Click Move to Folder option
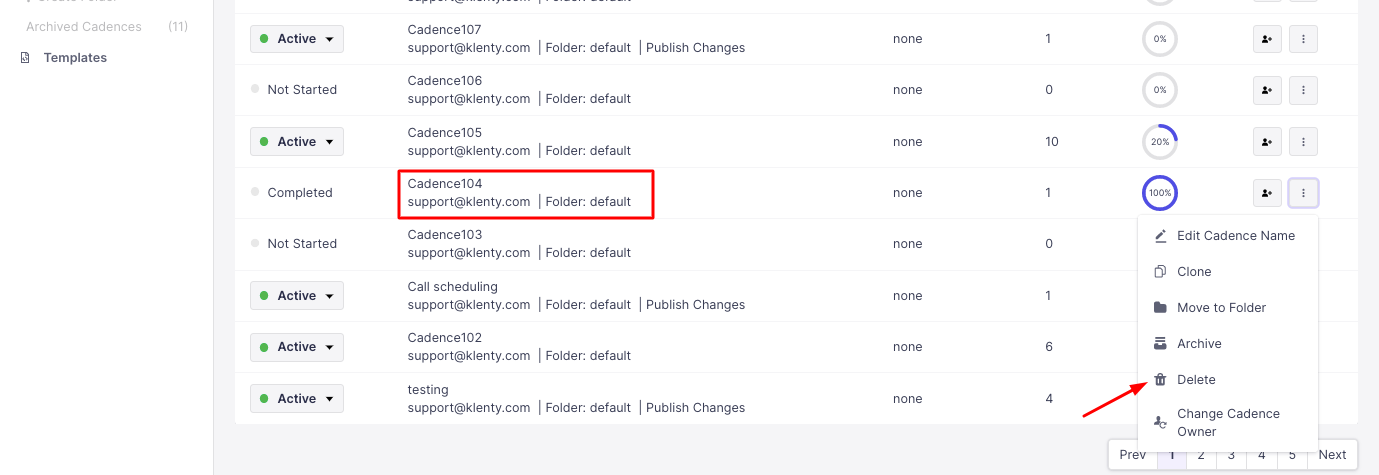1379x475 pixels. [x=1221, y=308]
